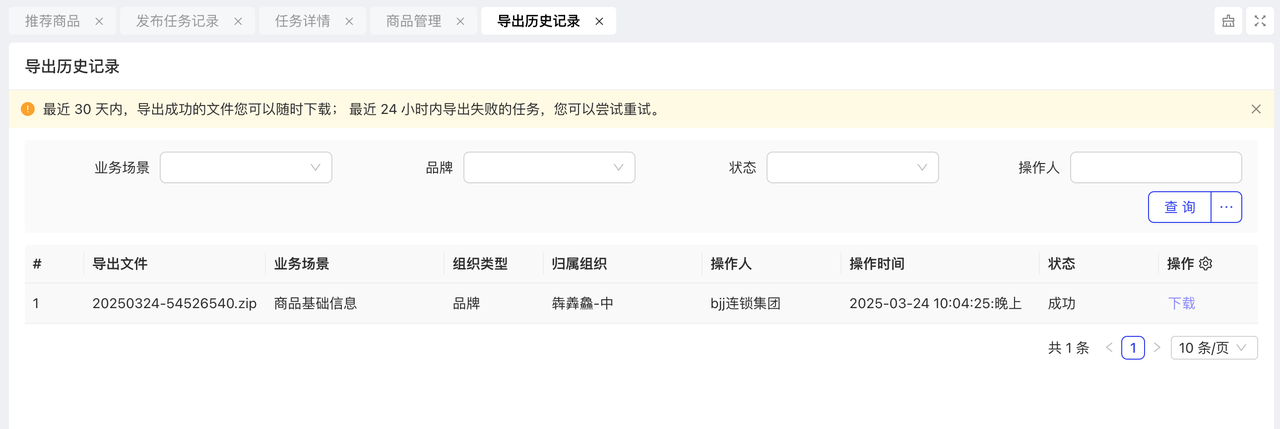Screen dimensions: 1280x429
Task: Switch to 发布任务记录 tab
Action: 177,21
